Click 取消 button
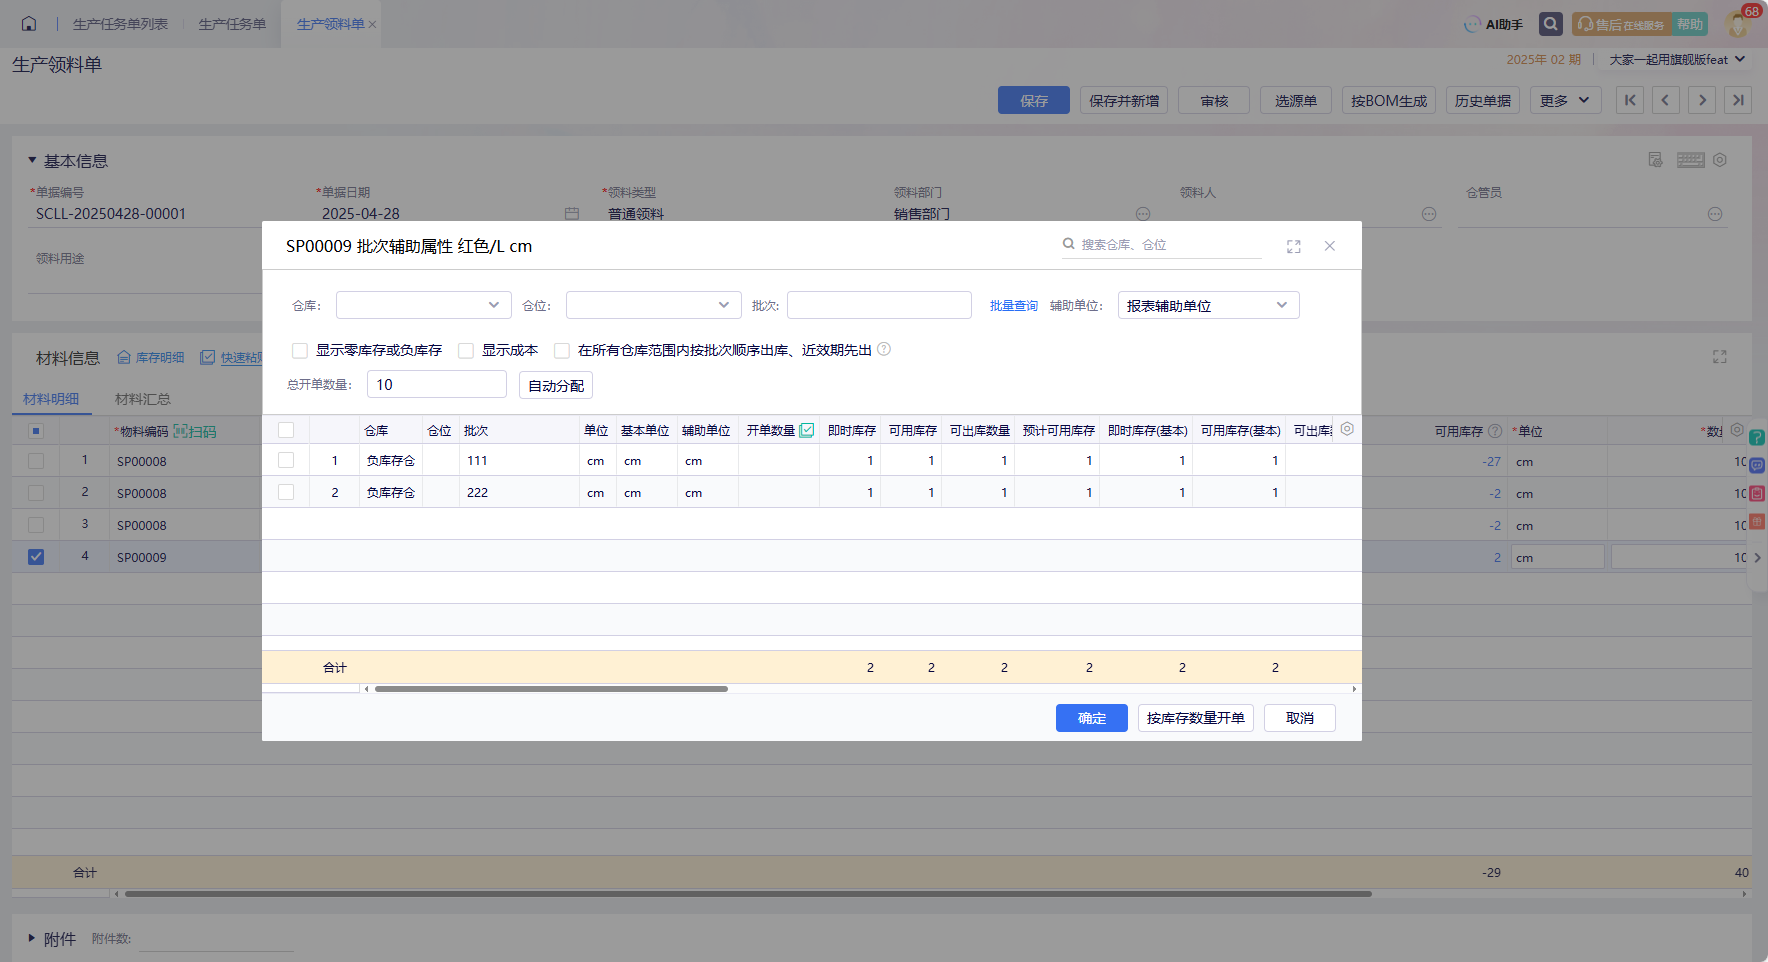This screenshot has width=1768, height=962. click(1300, 718)
